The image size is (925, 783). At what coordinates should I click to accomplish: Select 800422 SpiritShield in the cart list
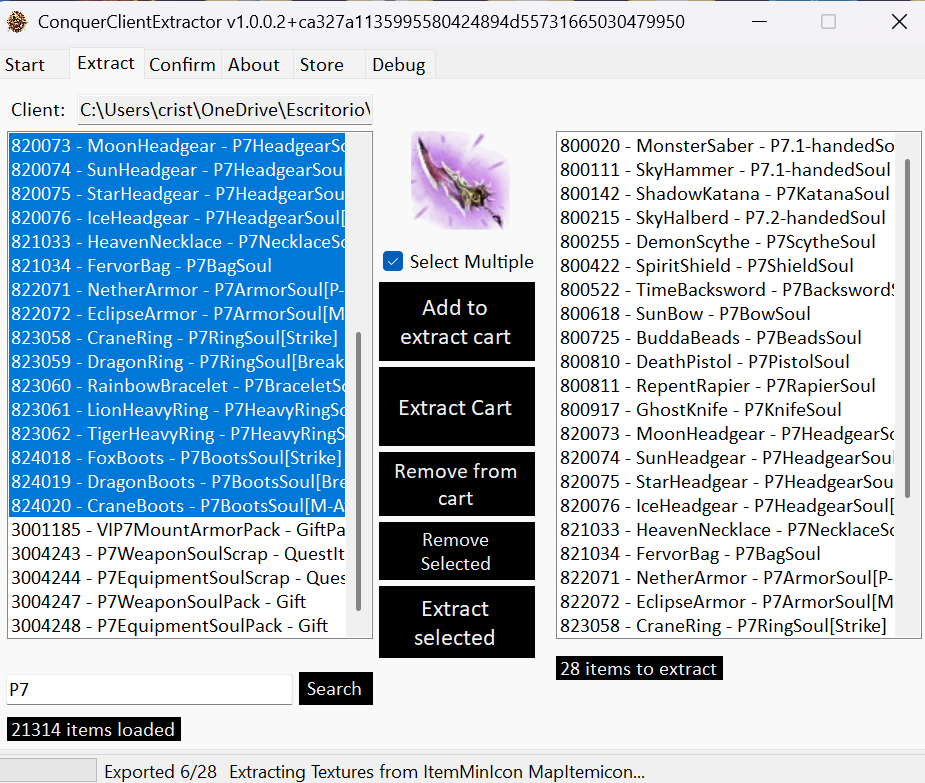pos(726,266)
